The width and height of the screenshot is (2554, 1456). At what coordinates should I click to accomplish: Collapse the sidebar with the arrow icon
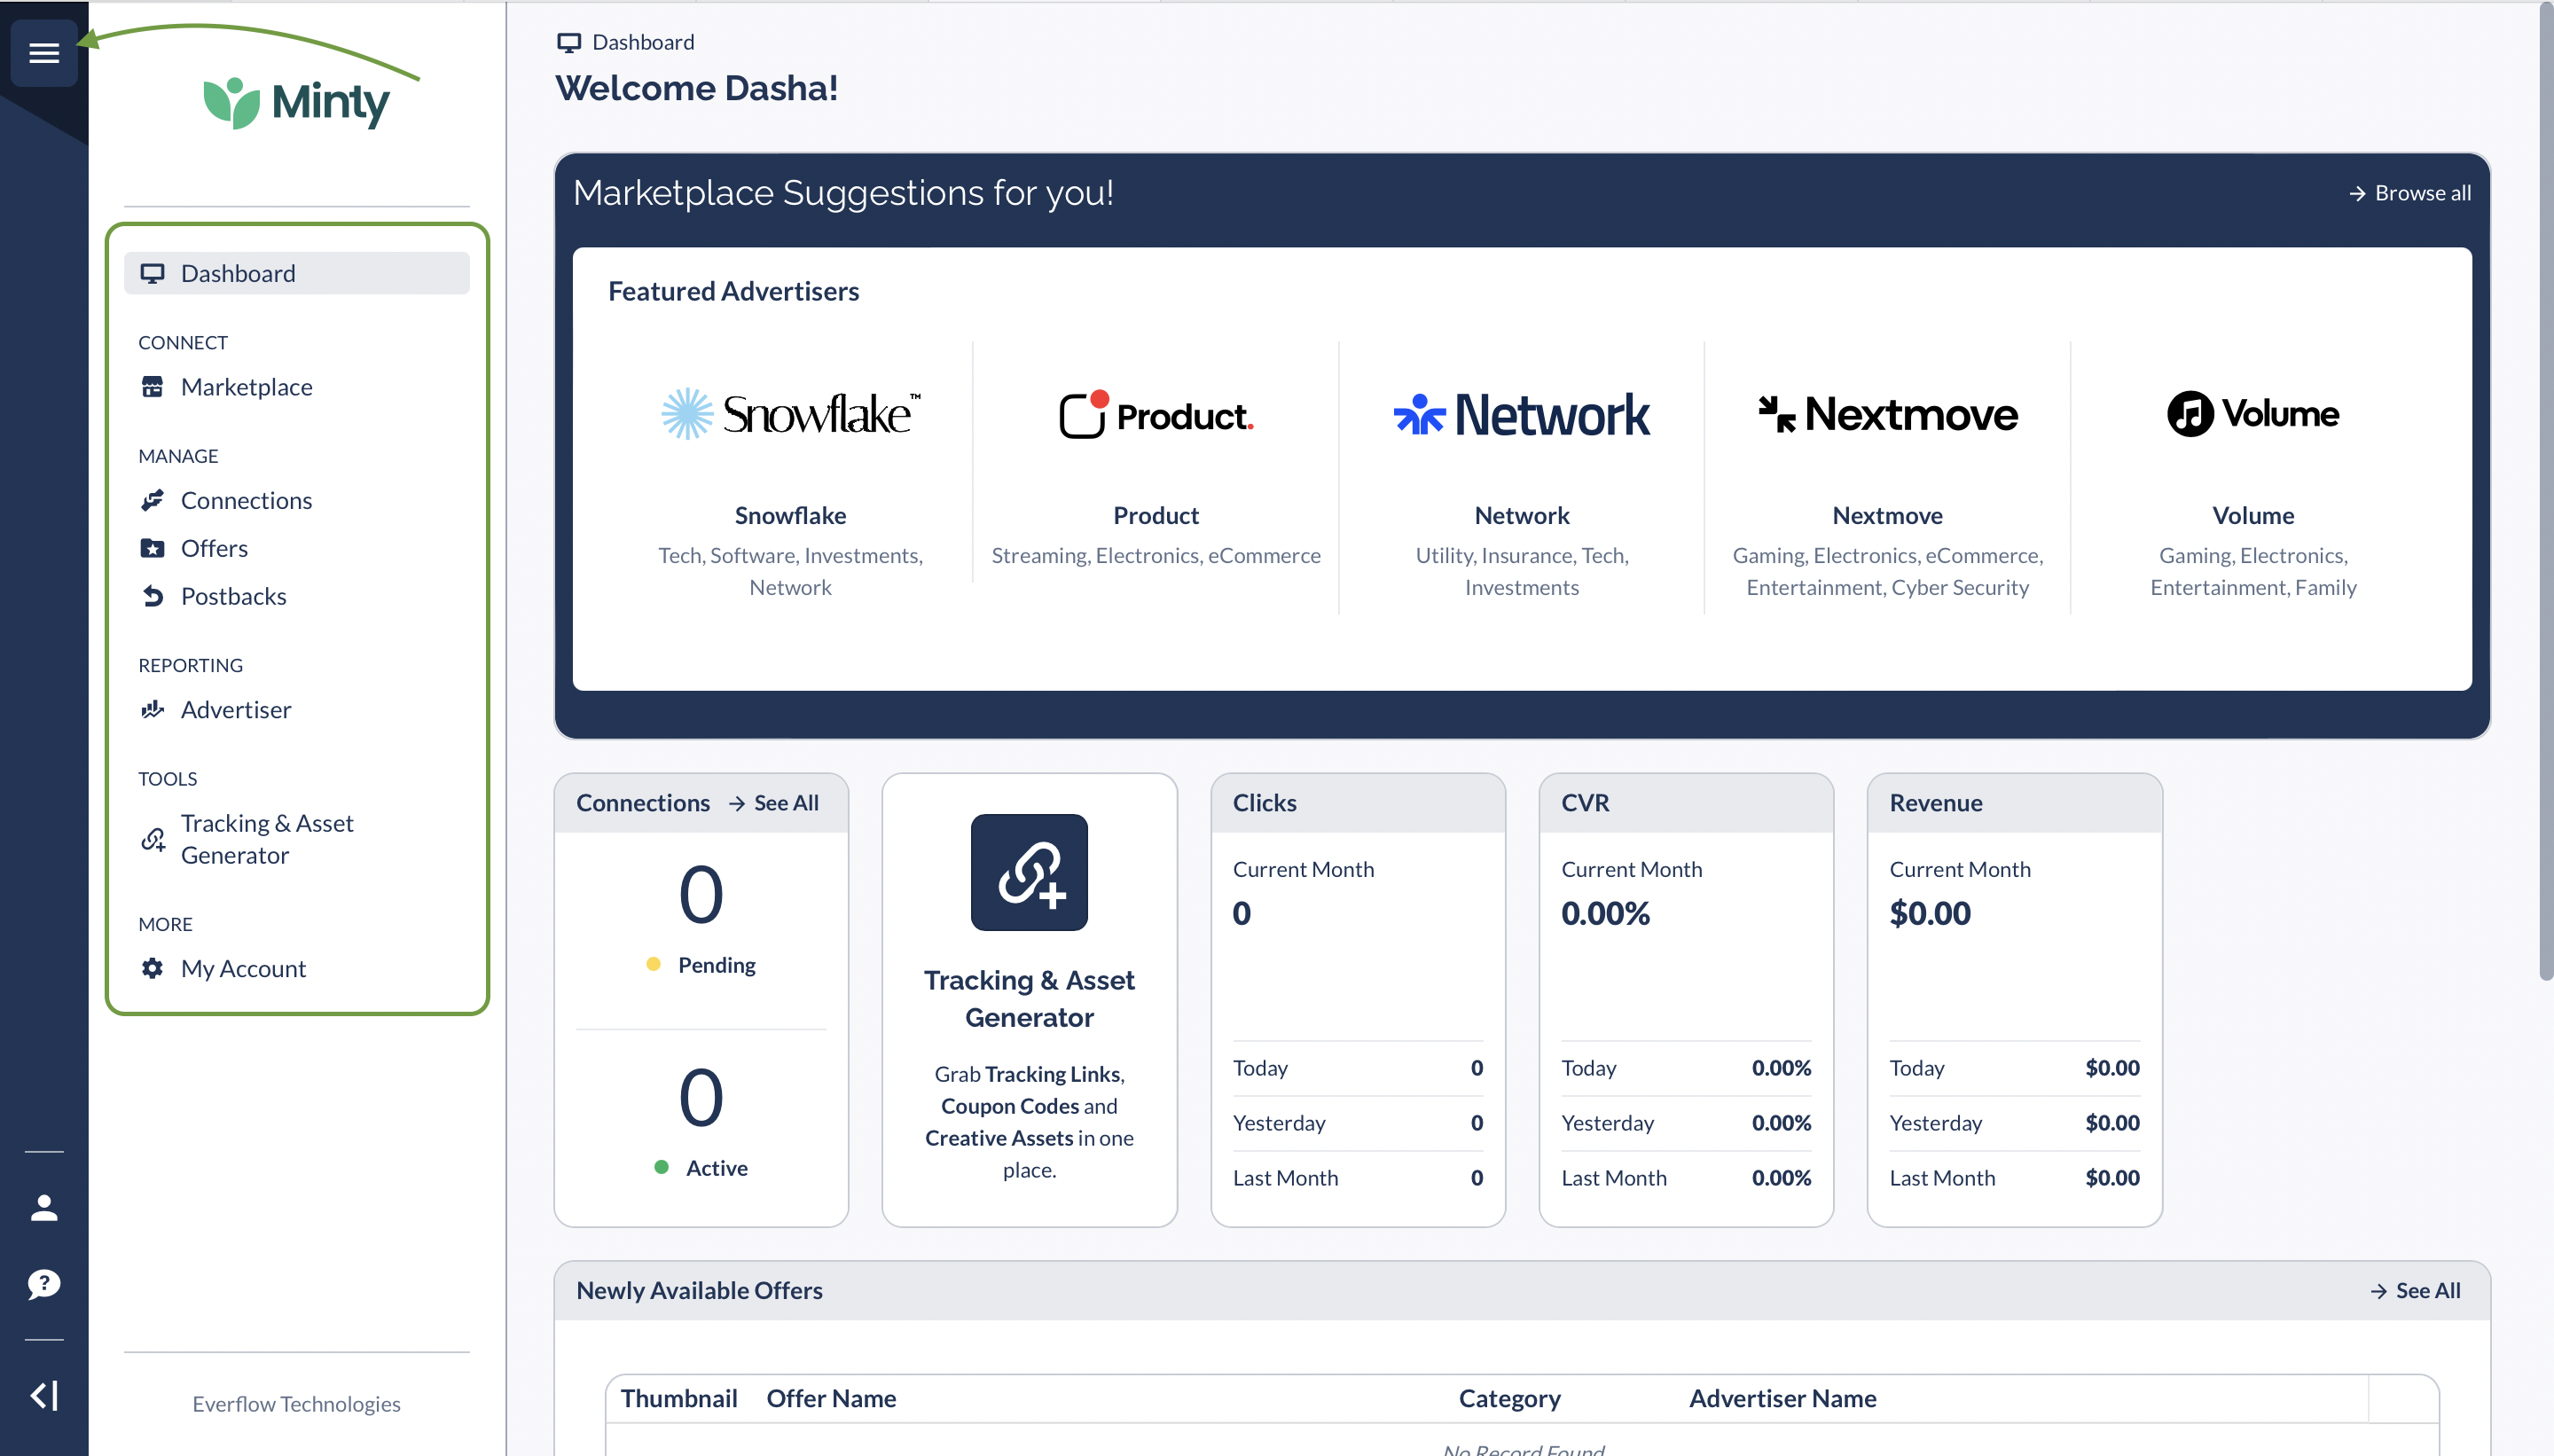44,1395
